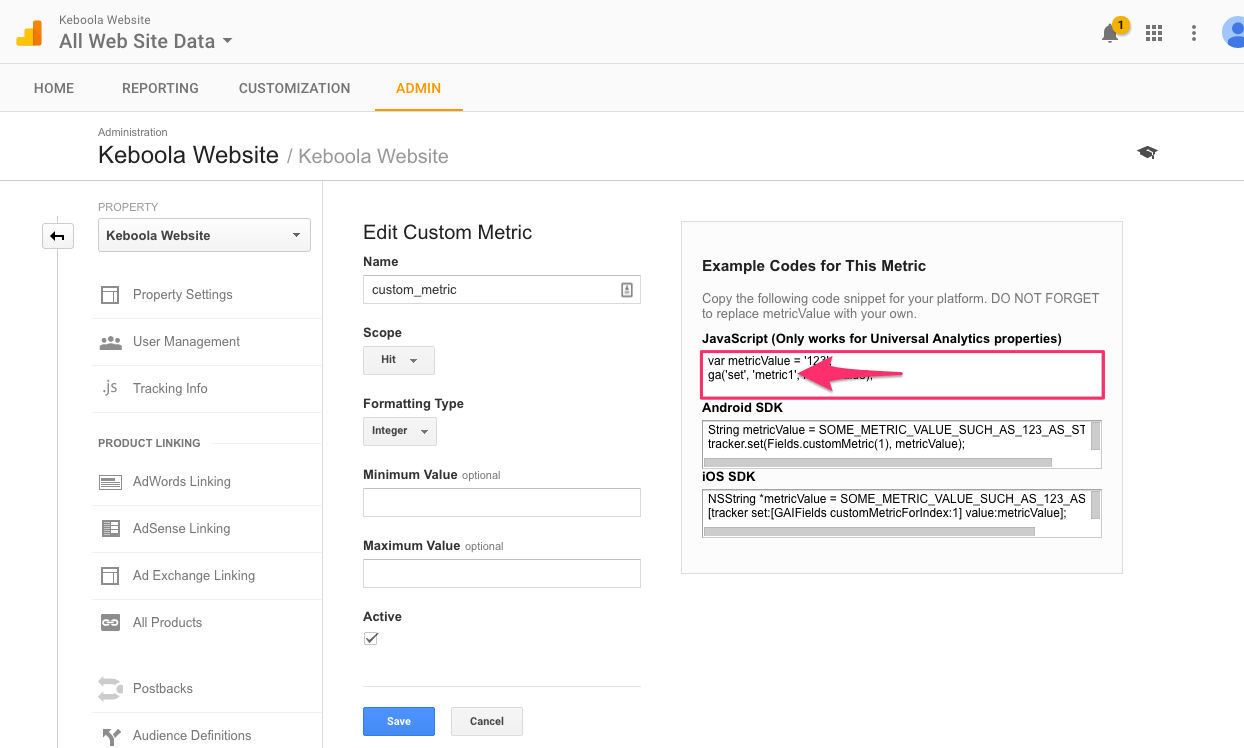Click the icon inside the Name field

[x=627, y=290]
